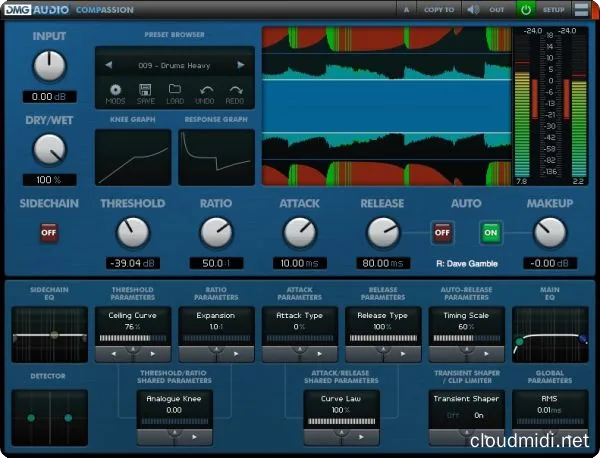
Task: Click the COPY TO button
Action: tap(439, 10)
